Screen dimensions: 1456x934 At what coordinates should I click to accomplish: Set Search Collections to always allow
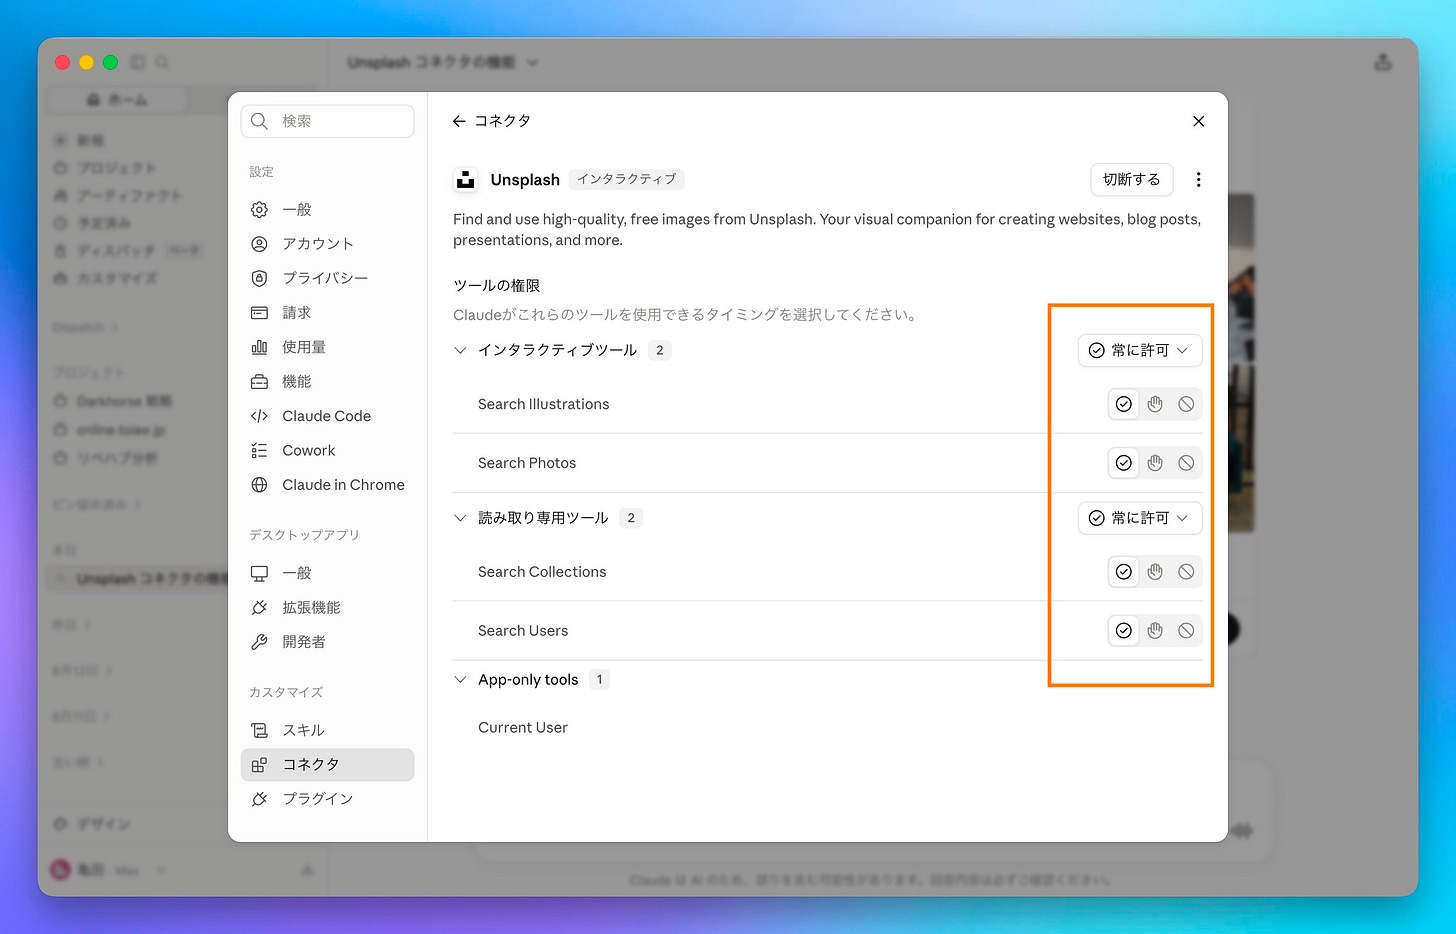[x=1124, y=572]
